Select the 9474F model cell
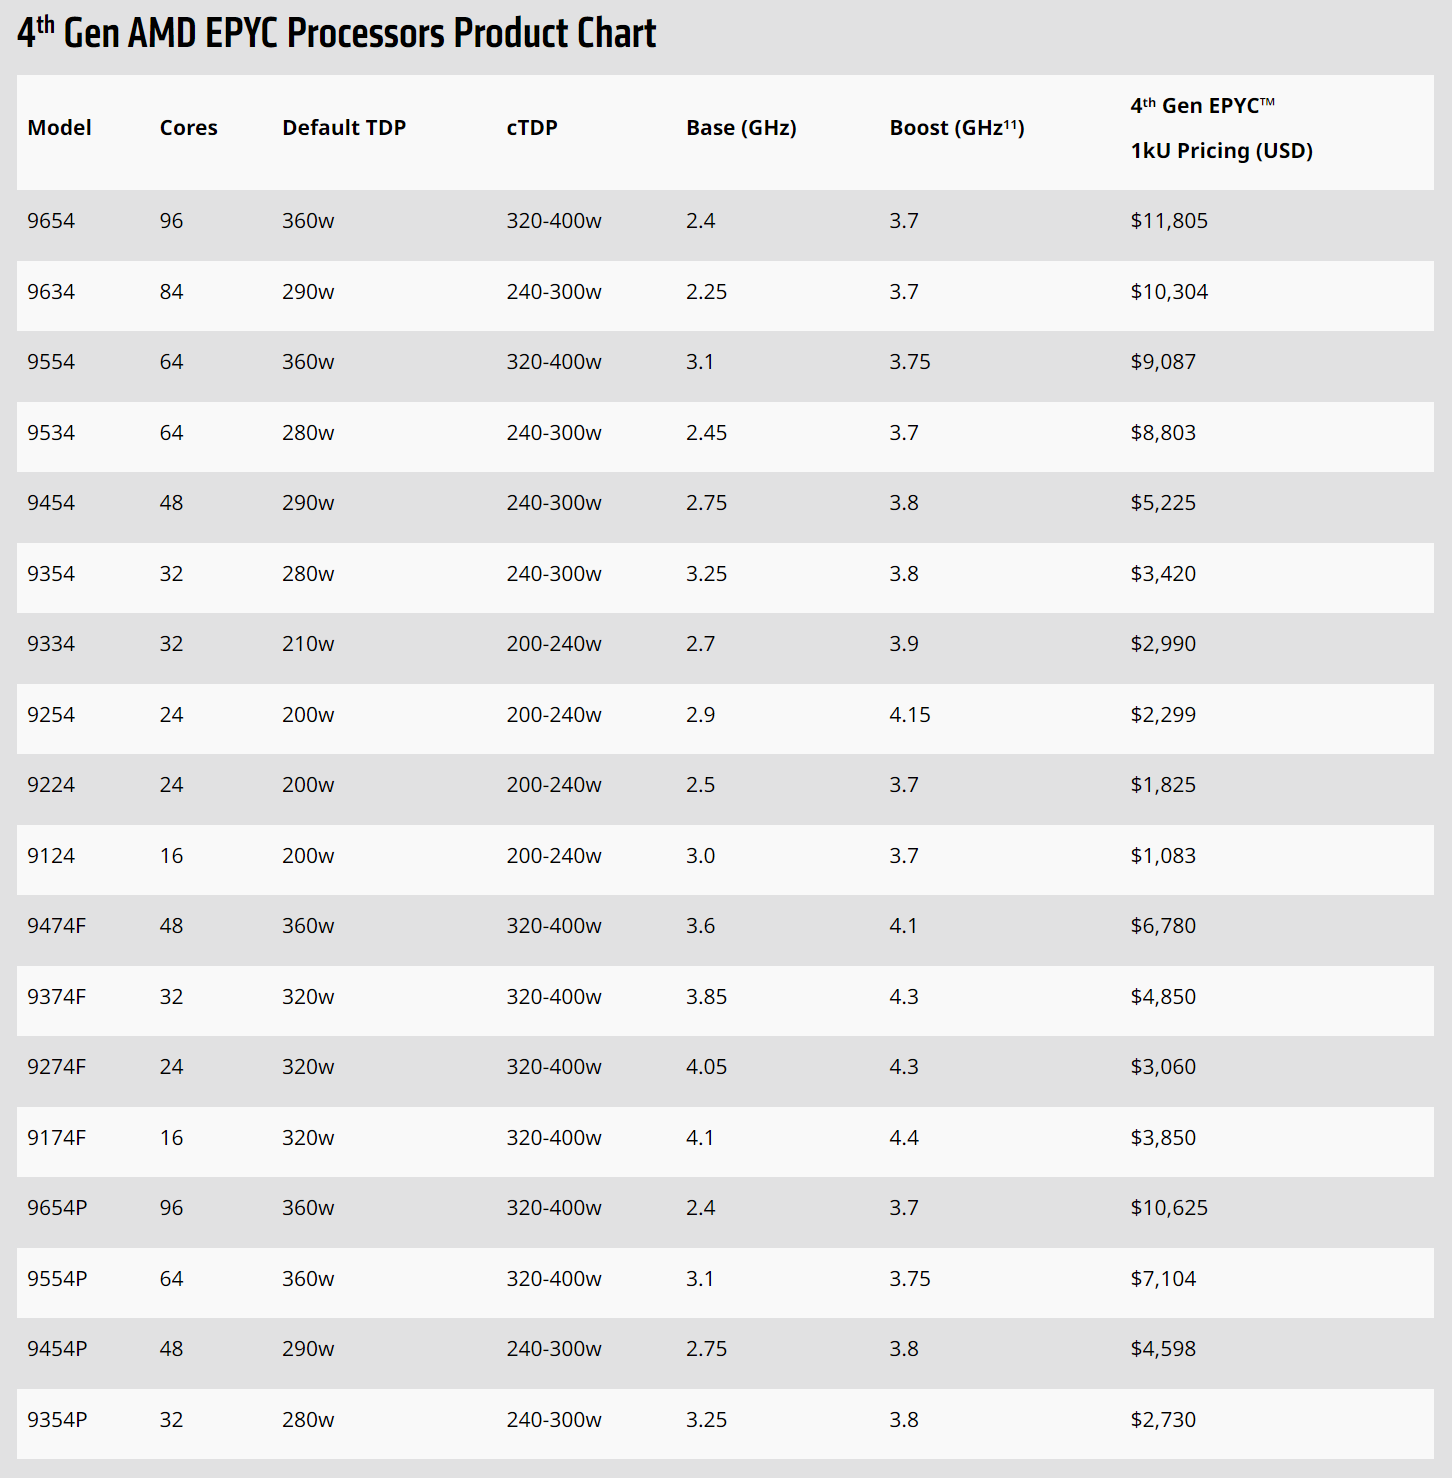The image size is (1452, 1478). click(56, 926)
